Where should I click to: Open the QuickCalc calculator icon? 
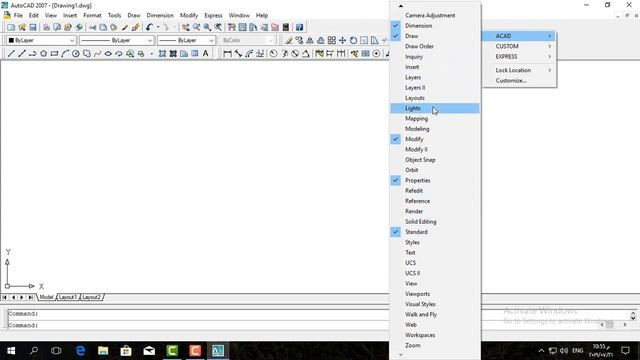coord(286,27)
